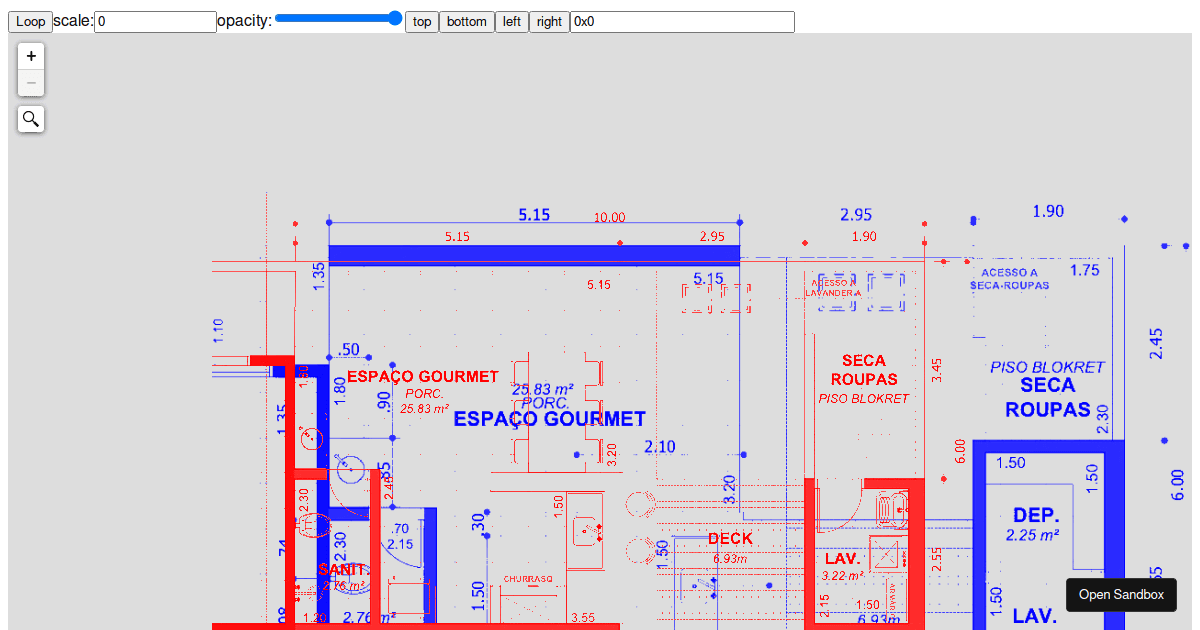Zoom in using the plus icon
1200x630 pixels.
30,55
